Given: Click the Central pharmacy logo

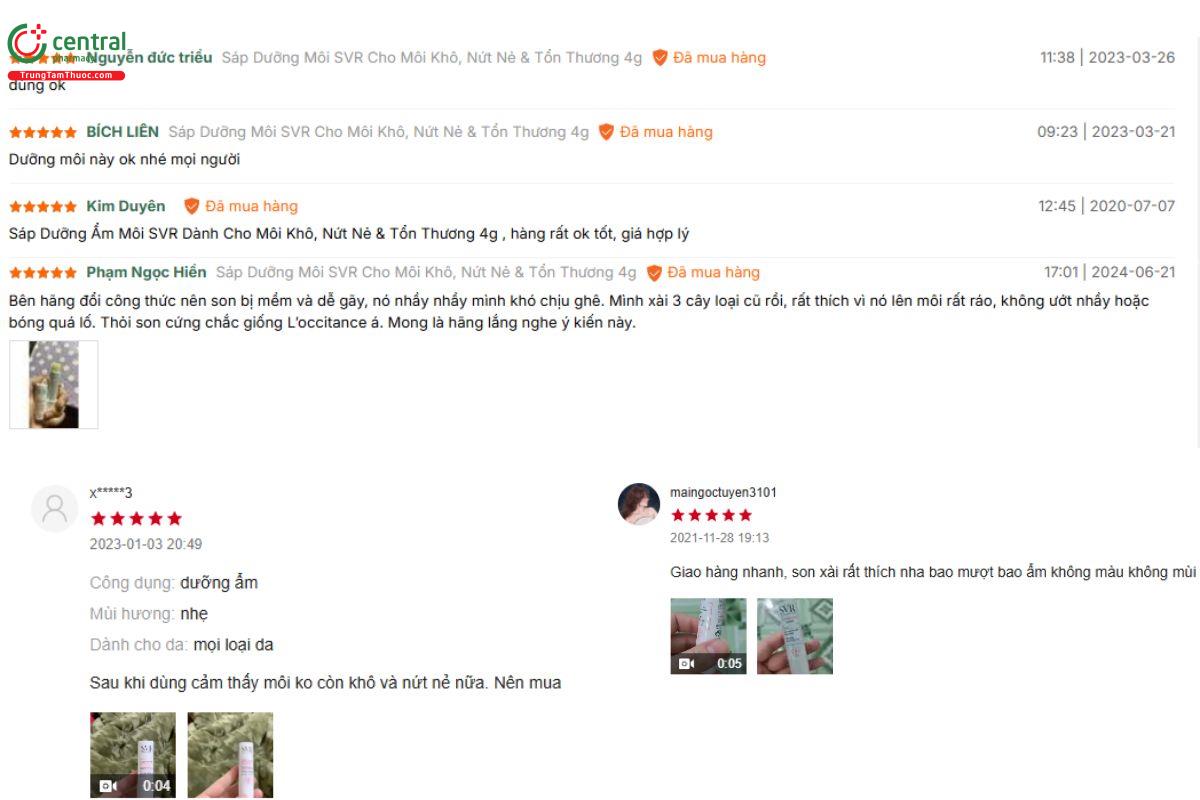Looking at the screenshot, I should (67, 50).
